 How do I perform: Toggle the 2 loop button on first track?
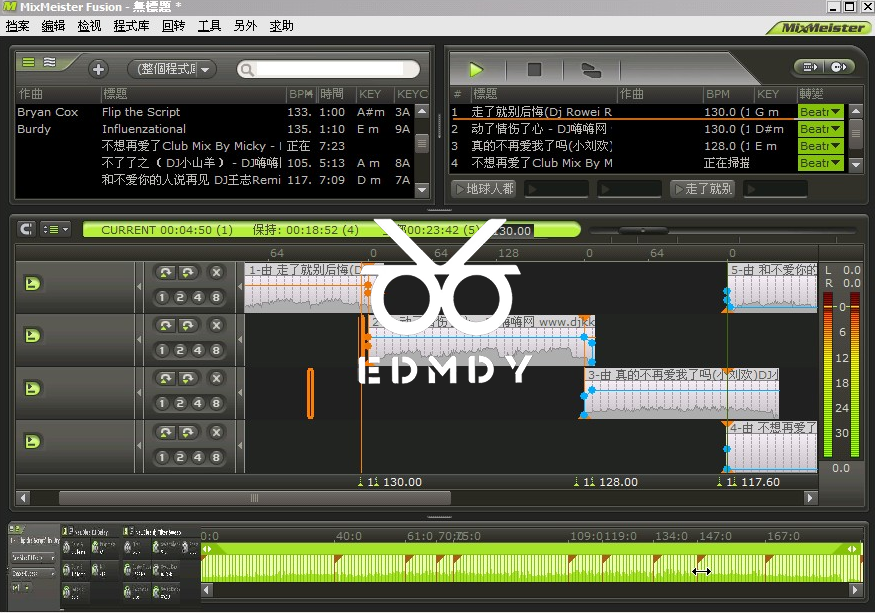pos(180,298)
